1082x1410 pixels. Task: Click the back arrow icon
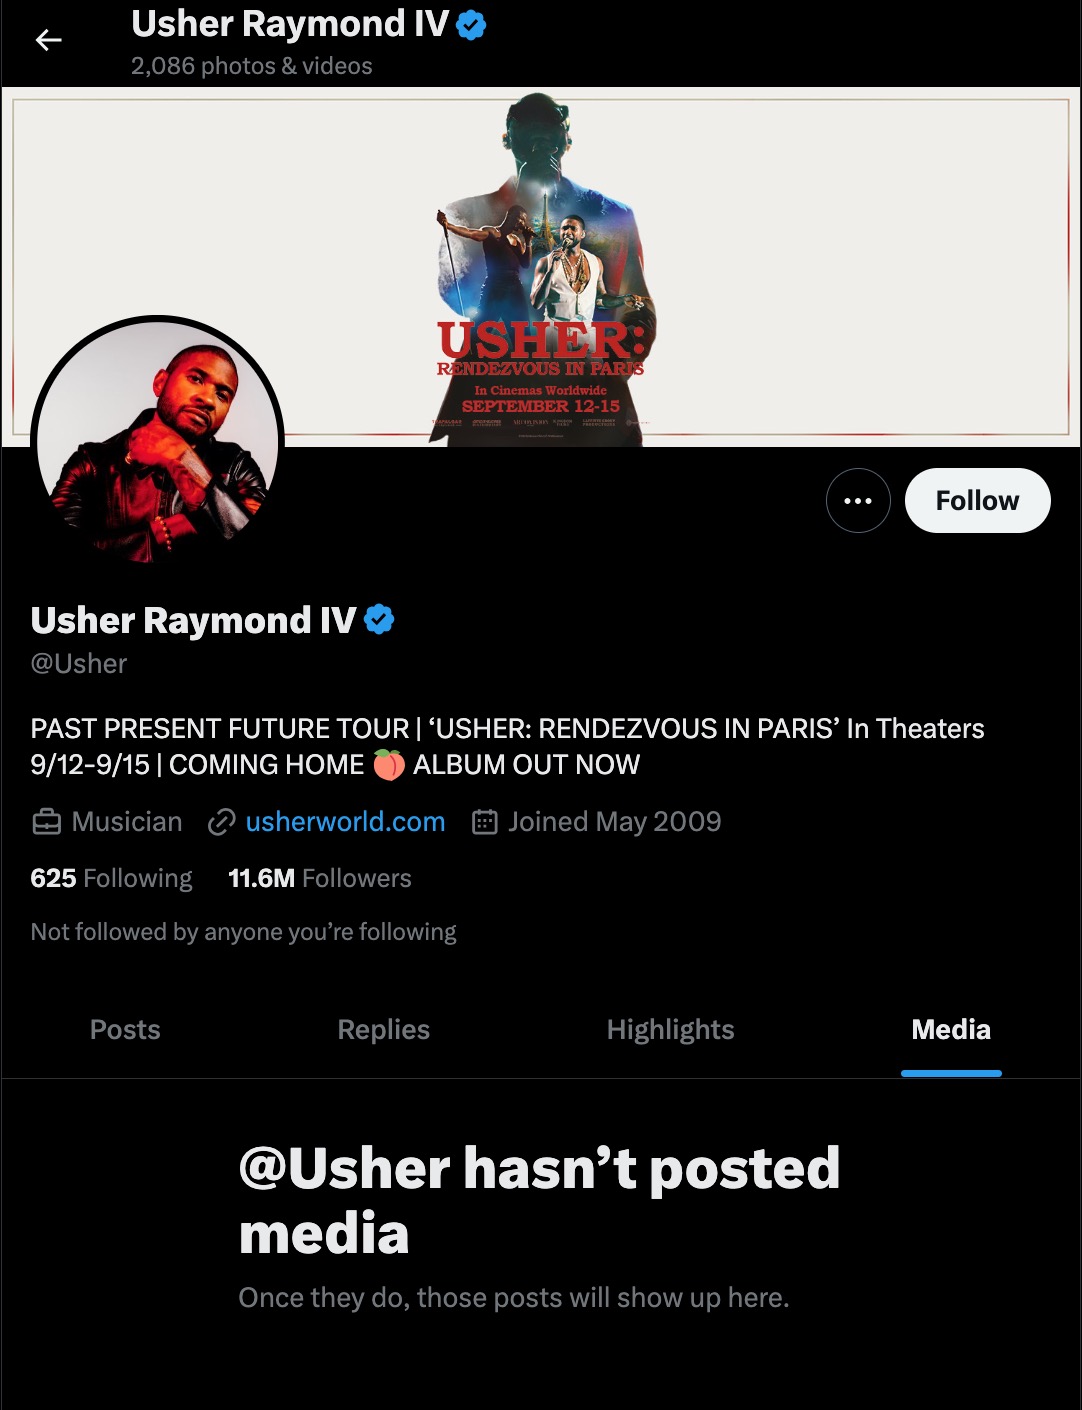click(x=48, y=40)
